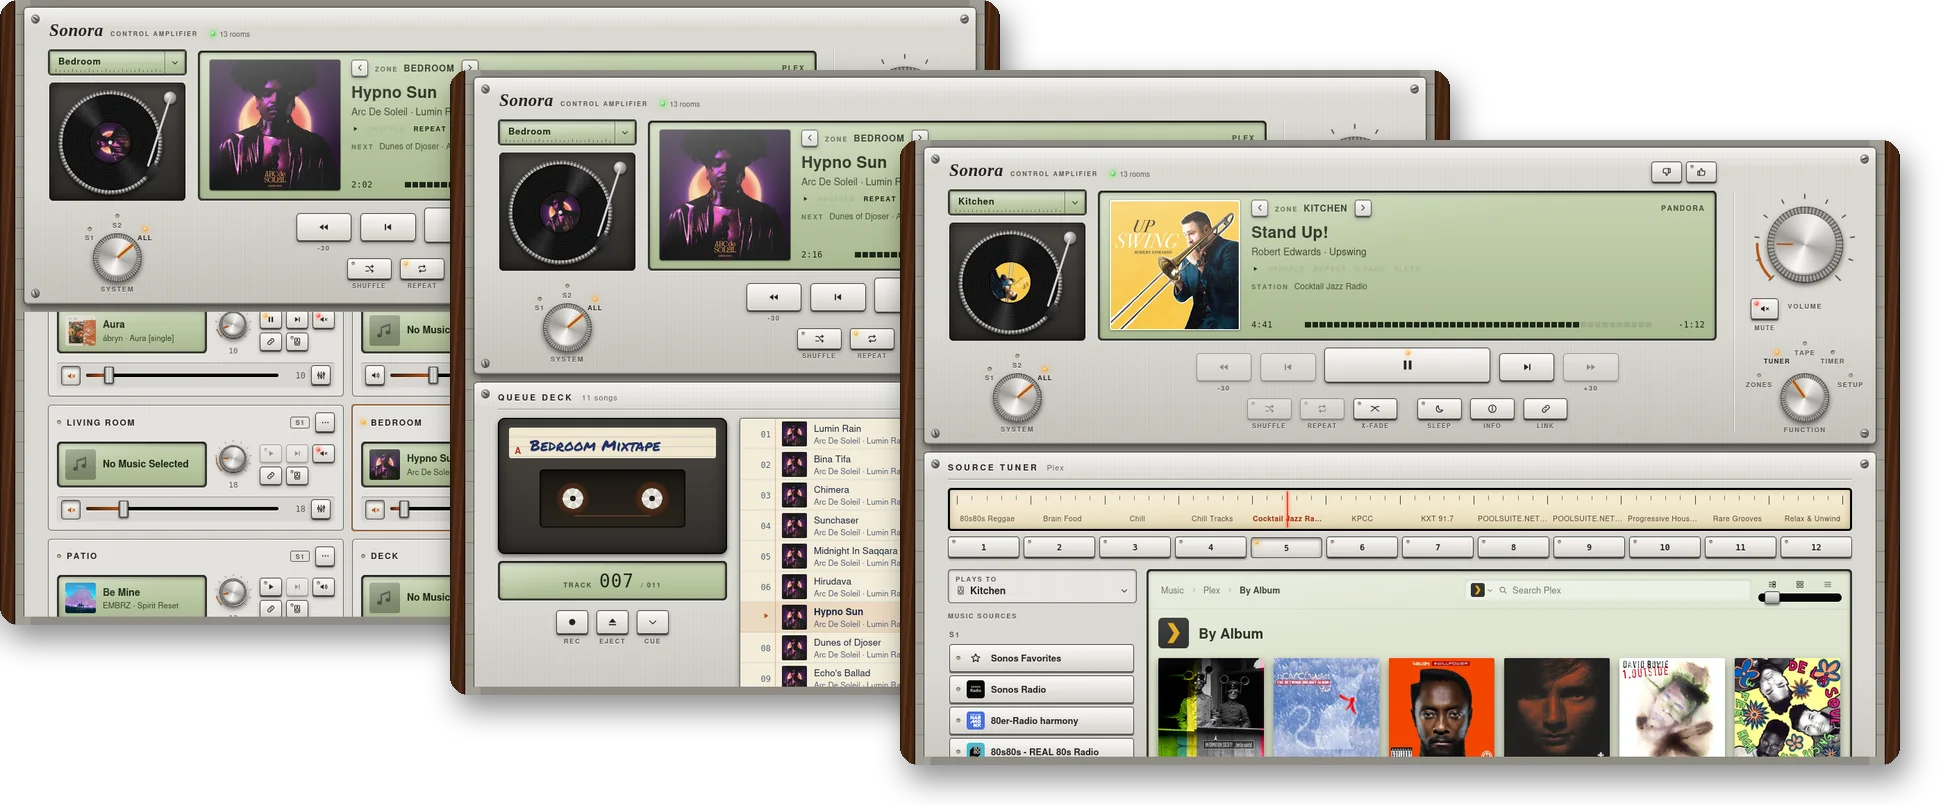1940x805 pixels.
Task: Open the Bedroom dropdown in the middle window
Action: [x=567, y=132]
